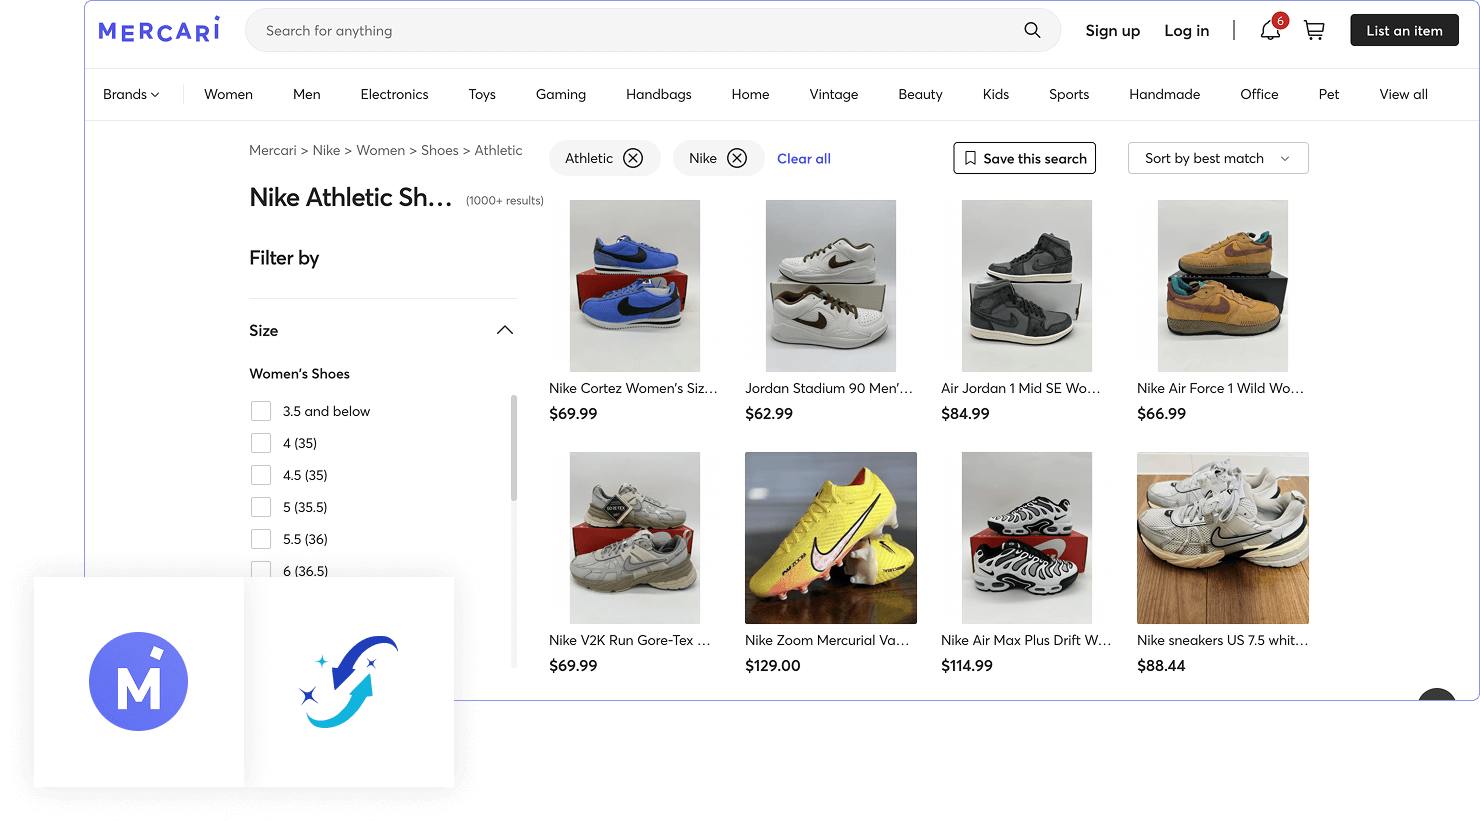Screen dimensions: 1480x821
Task: Remove the Athletic filter chip
Action: (x=633, y=158)
